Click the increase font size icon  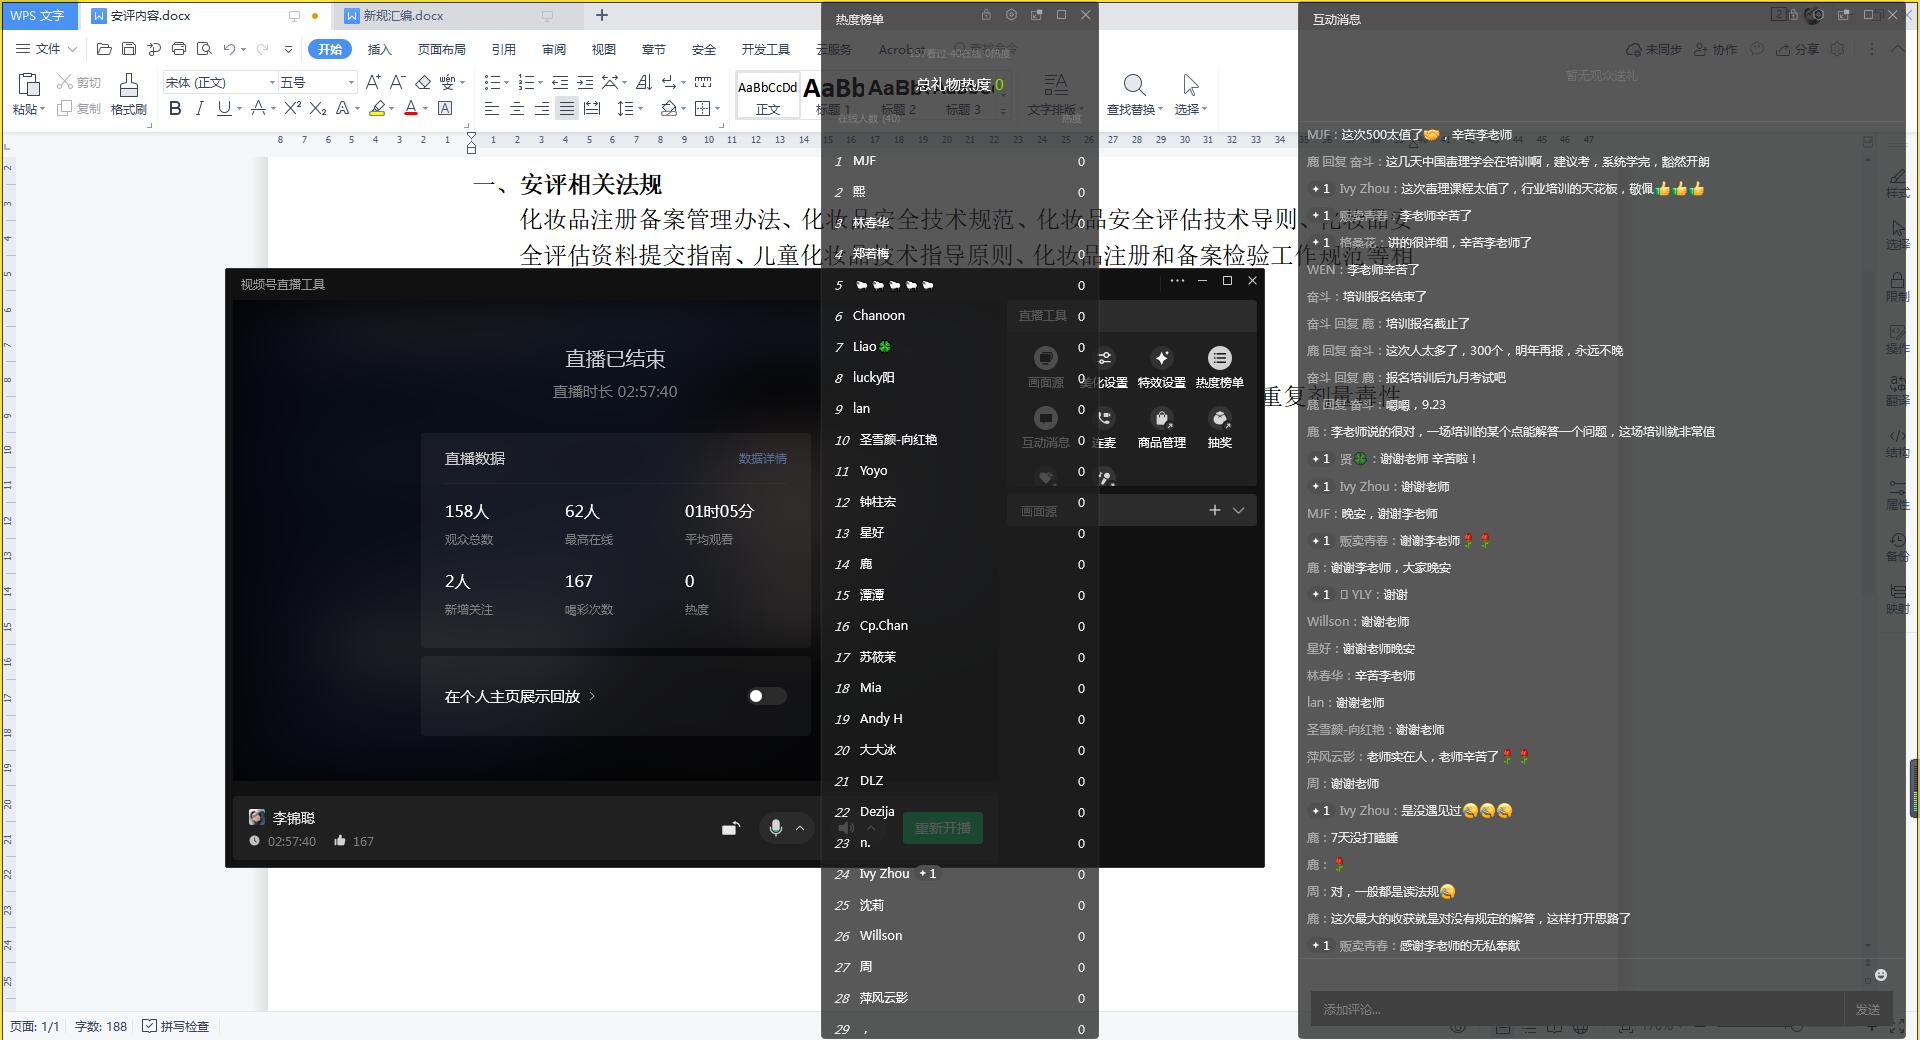point(372,82)
